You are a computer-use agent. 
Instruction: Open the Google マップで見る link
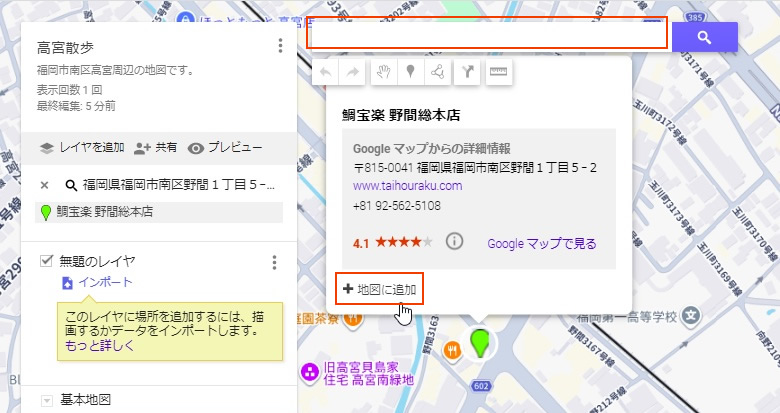tap(541, 243)
